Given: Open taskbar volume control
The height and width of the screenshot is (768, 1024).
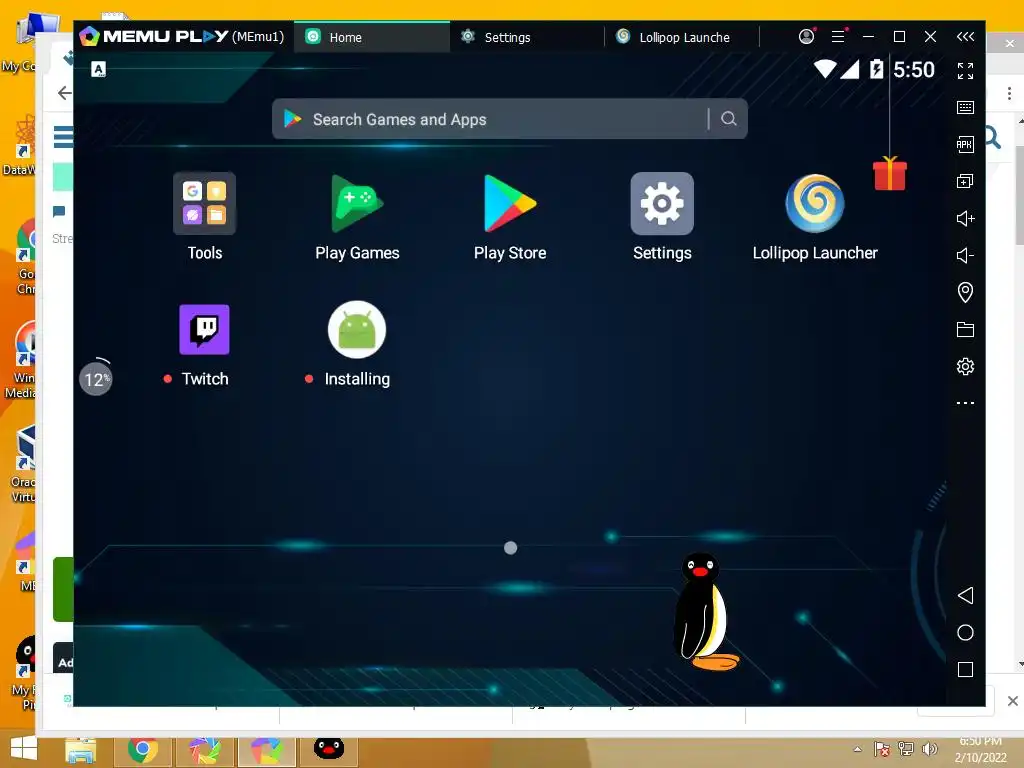Looking at the screenshot, I should pos(929,749).
